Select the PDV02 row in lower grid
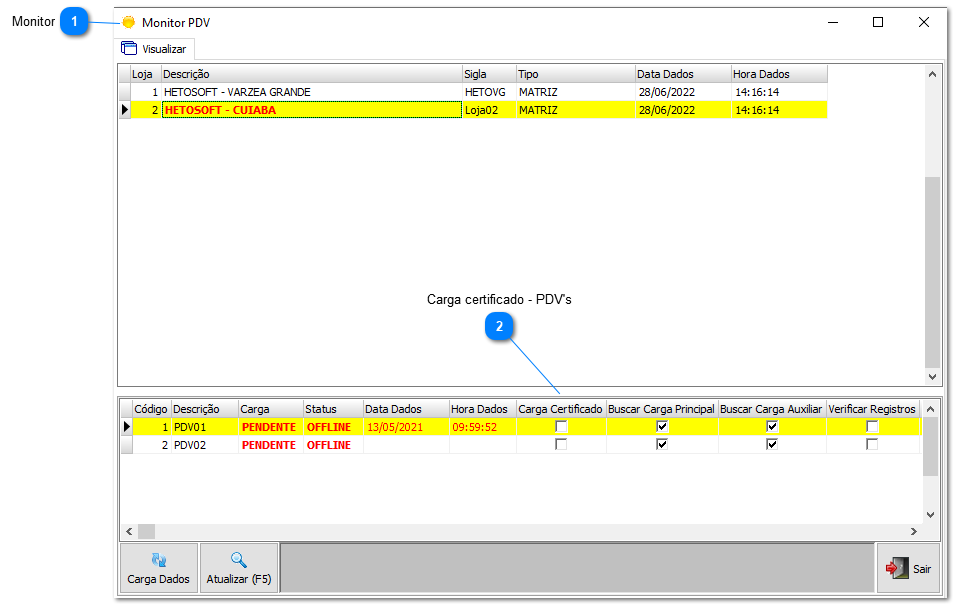The width and height of the screenshot is (956, 607). [x=190, y=445]
